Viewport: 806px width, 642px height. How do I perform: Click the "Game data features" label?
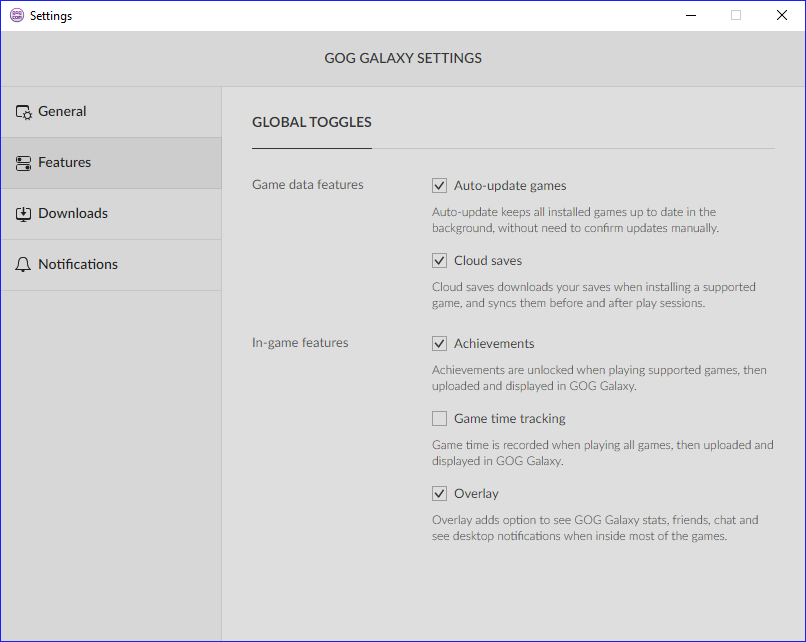307,185
